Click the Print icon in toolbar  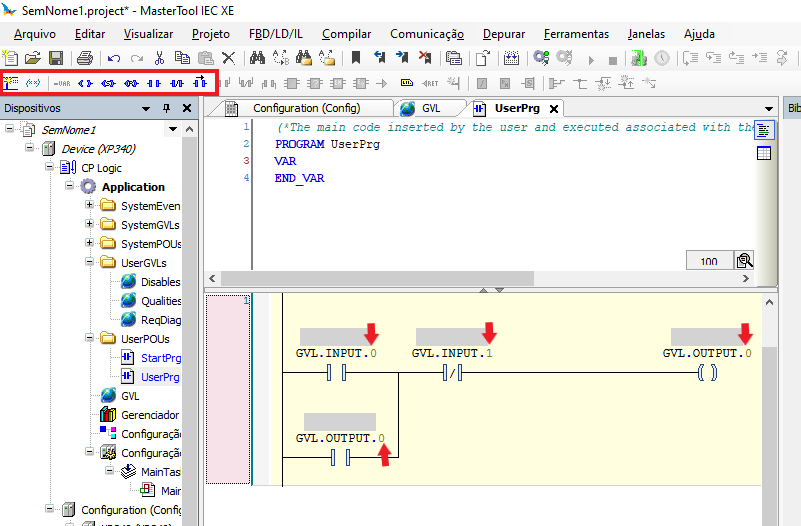tap(85, 59)
